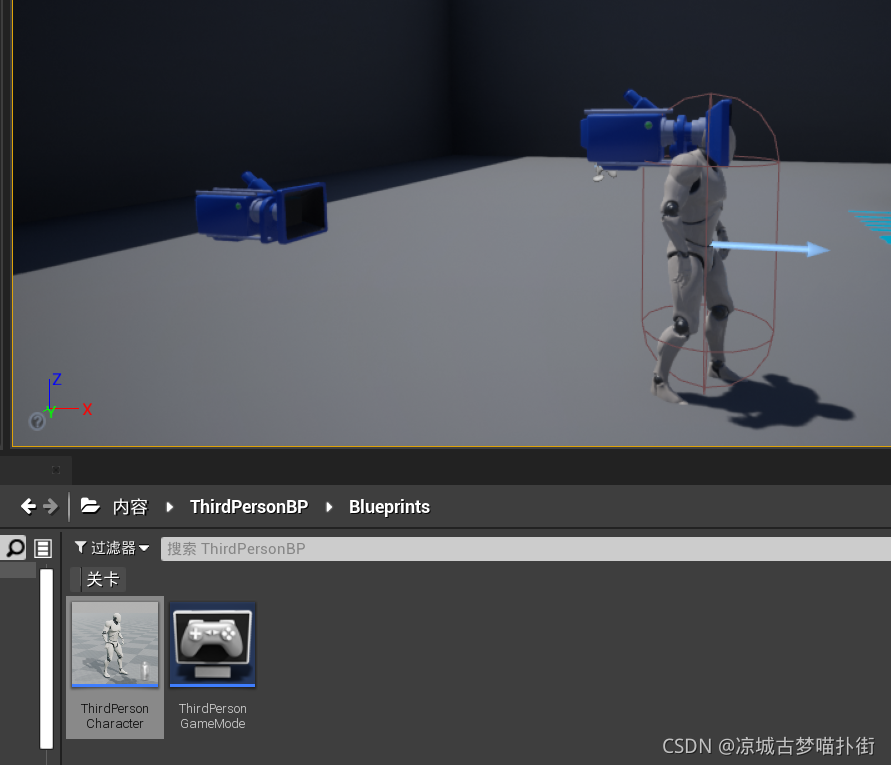Click the light blue arrow component
Screen dimensions: 891x765
(x=770, y=248)
